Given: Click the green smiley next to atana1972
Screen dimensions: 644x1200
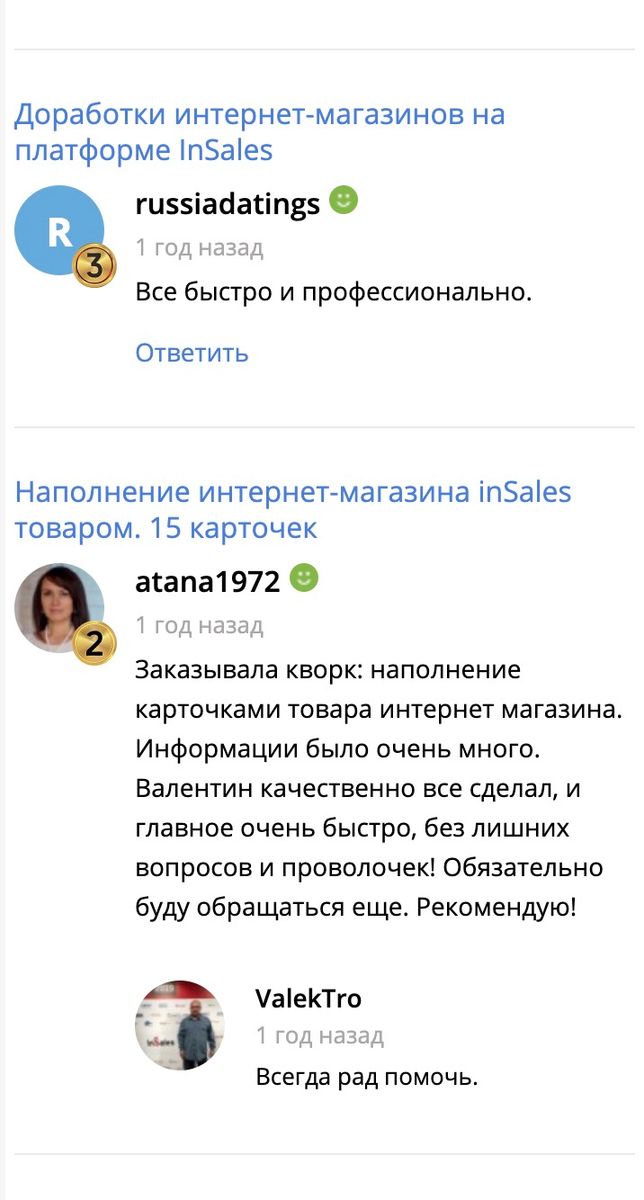Looking at the screenshot, I should pos(303,578).
